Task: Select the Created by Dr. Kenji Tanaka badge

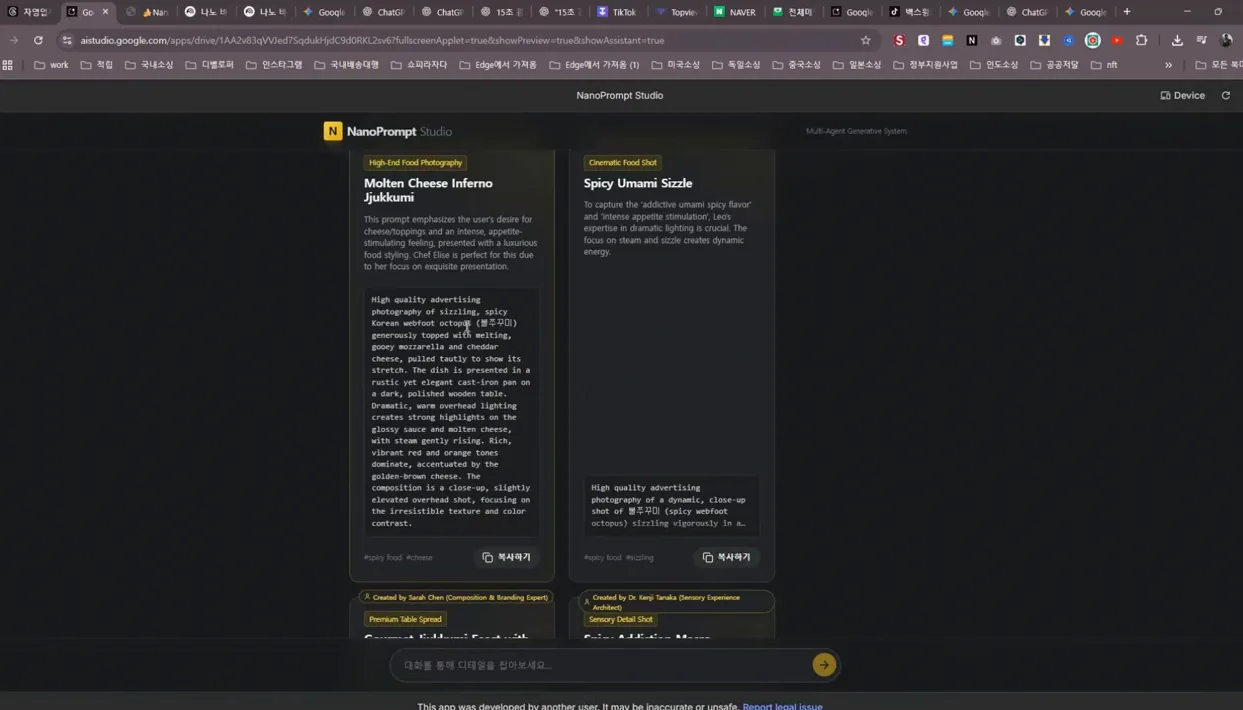Action: [x=677, y=602]
